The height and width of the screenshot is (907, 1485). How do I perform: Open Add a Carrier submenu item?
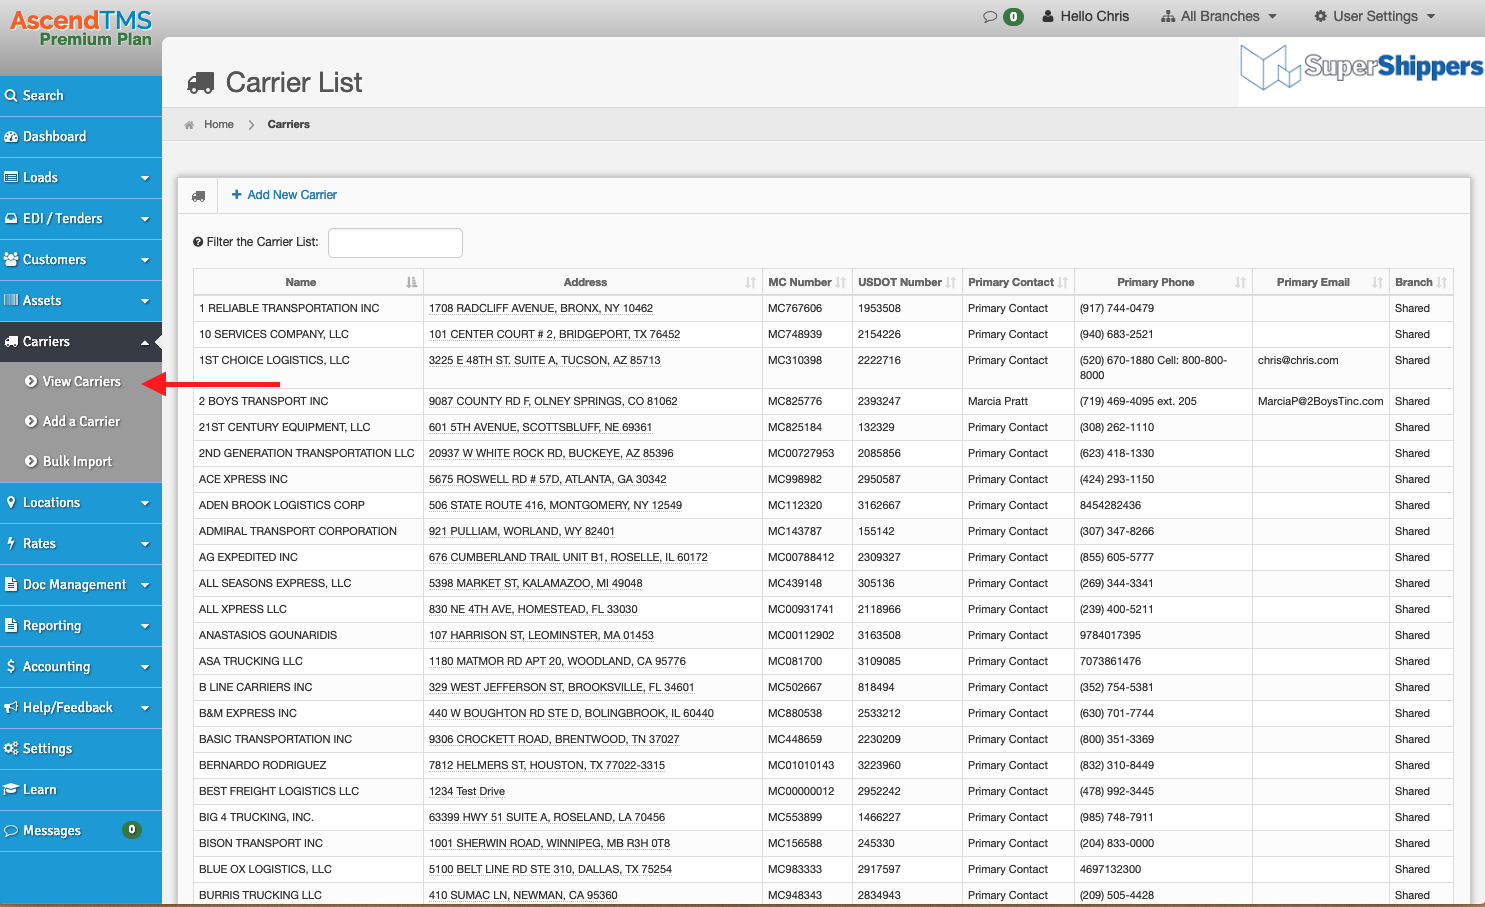coord(81,421)
